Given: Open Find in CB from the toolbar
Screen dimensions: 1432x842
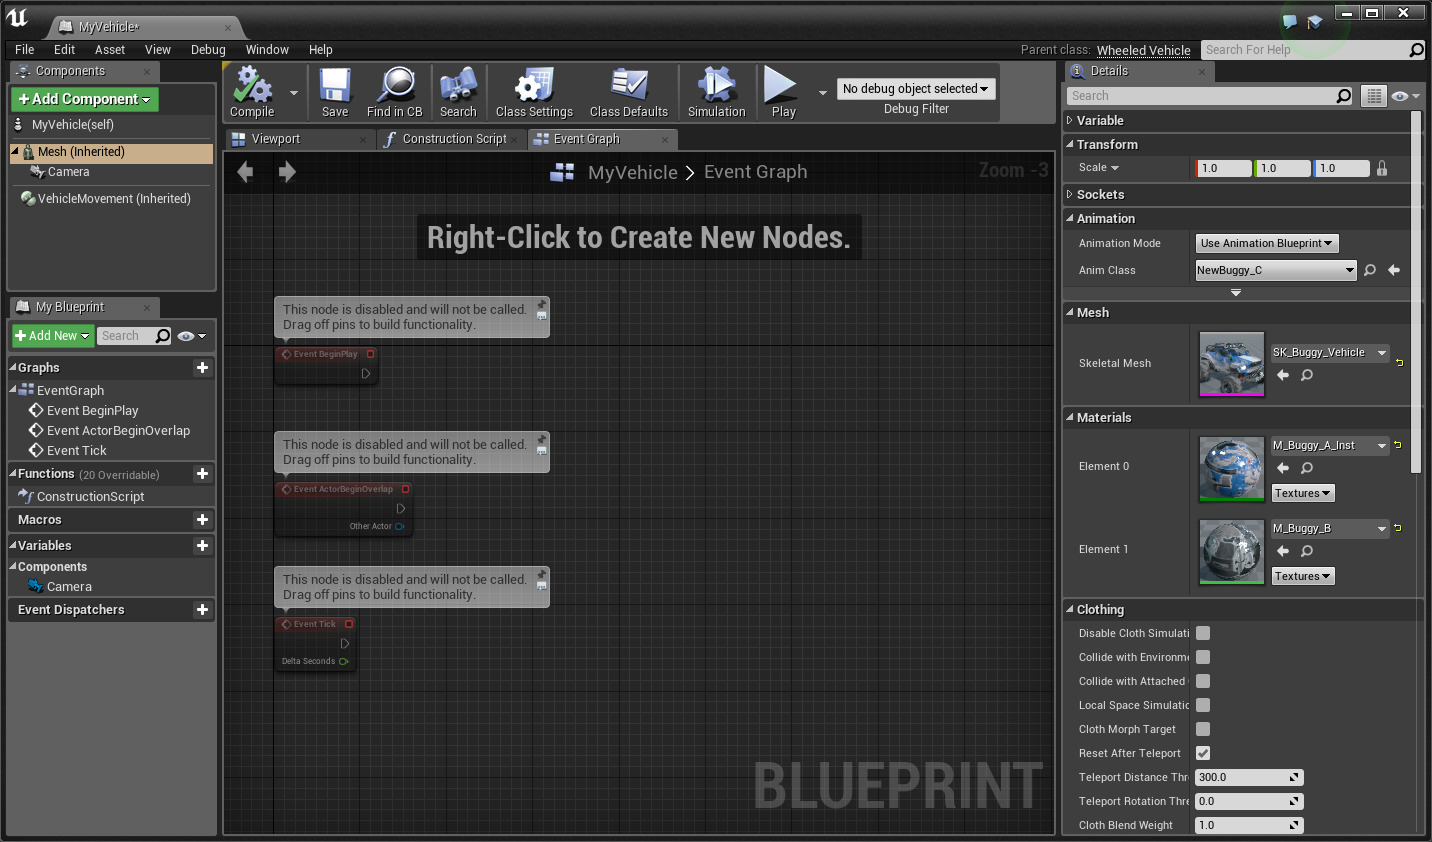Looking at the screenshot, I should 395,86.
